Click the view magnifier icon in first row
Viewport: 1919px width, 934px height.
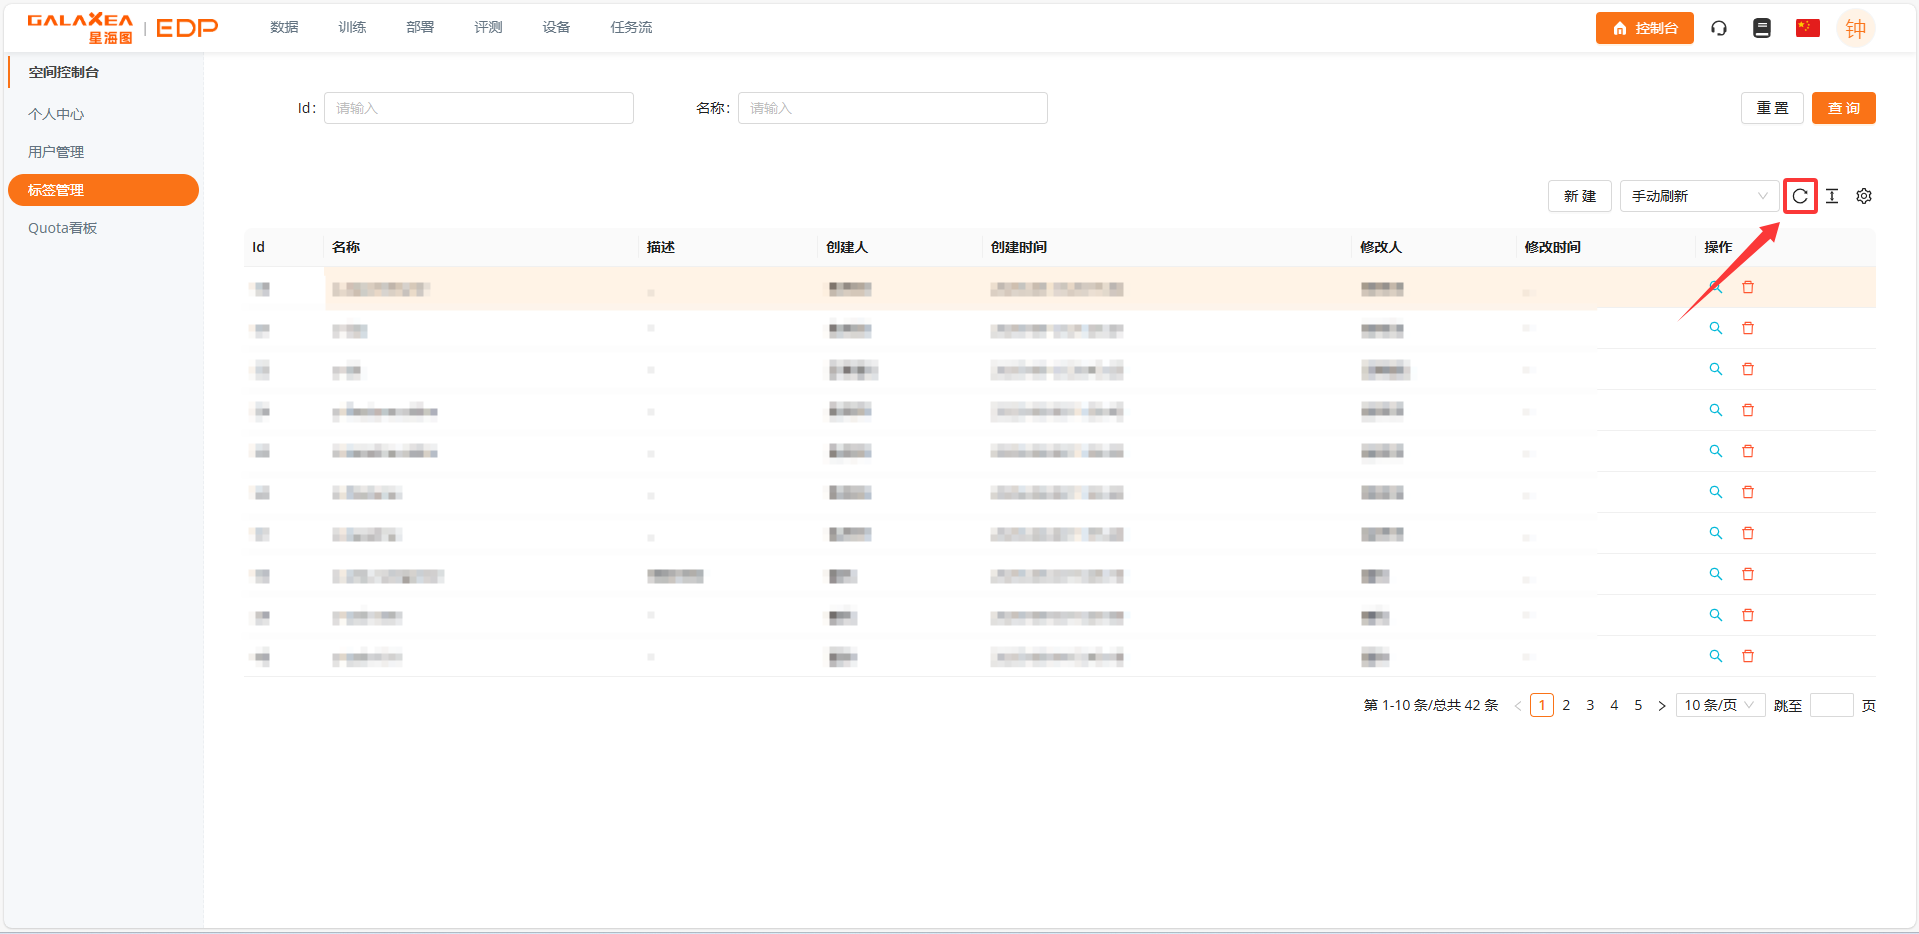coord(1715,287)
